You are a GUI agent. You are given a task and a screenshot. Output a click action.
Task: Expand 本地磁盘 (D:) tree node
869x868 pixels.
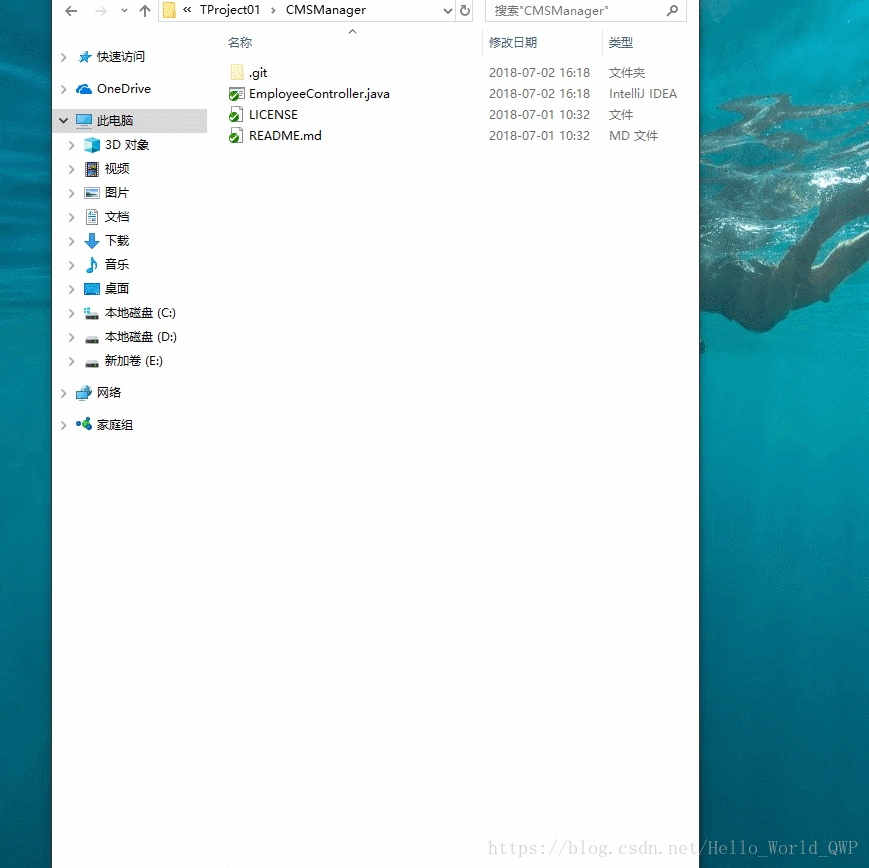pyautogui.click(x=71, y=337)
